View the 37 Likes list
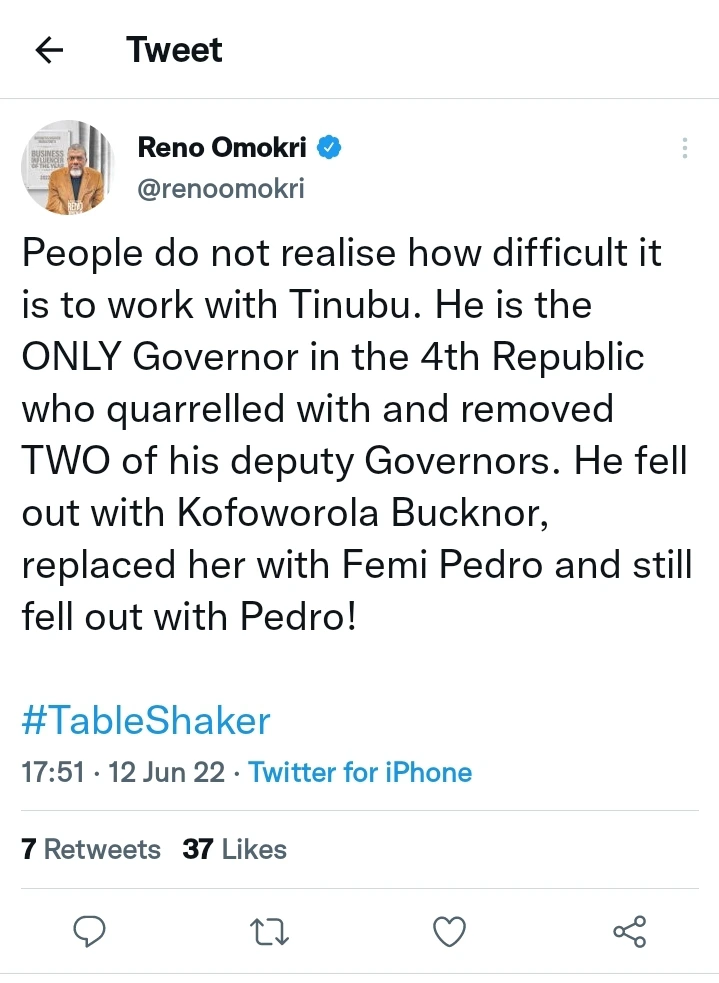This screenshot has height=983, width=719. coord(235,849)
